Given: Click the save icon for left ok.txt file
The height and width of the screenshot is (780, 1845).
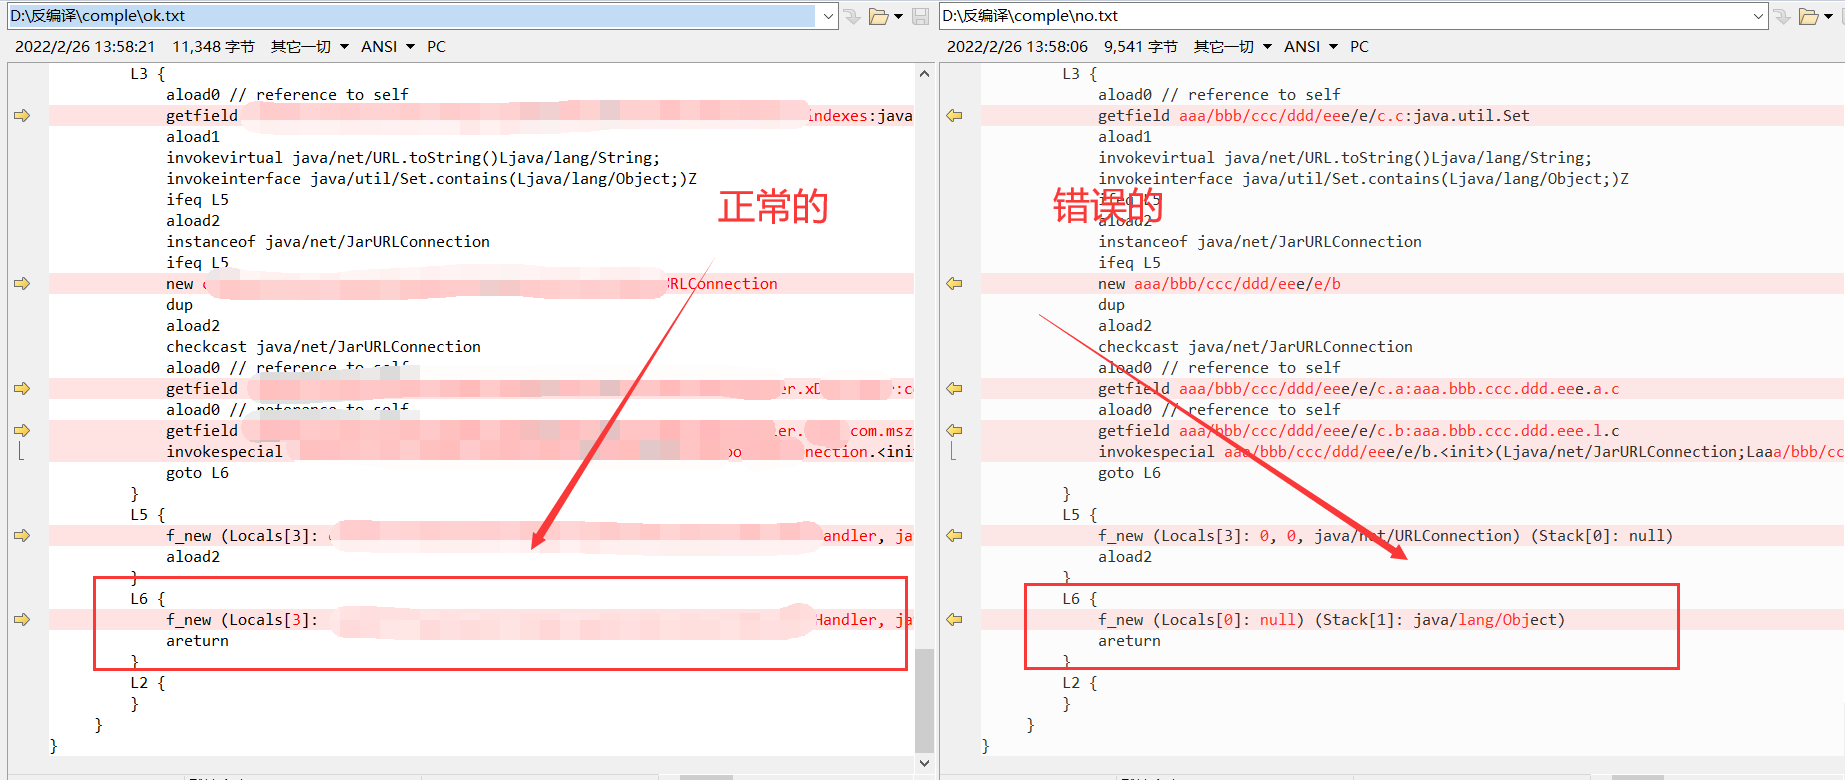Looking at the screenshot, I should click(x=921, y=16).
